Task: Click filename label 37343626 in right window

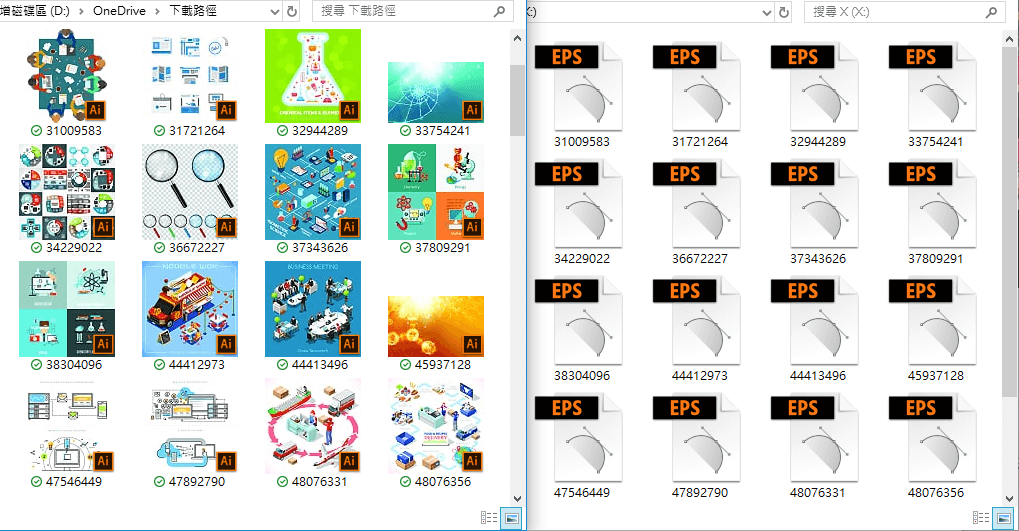Action: 818,259
